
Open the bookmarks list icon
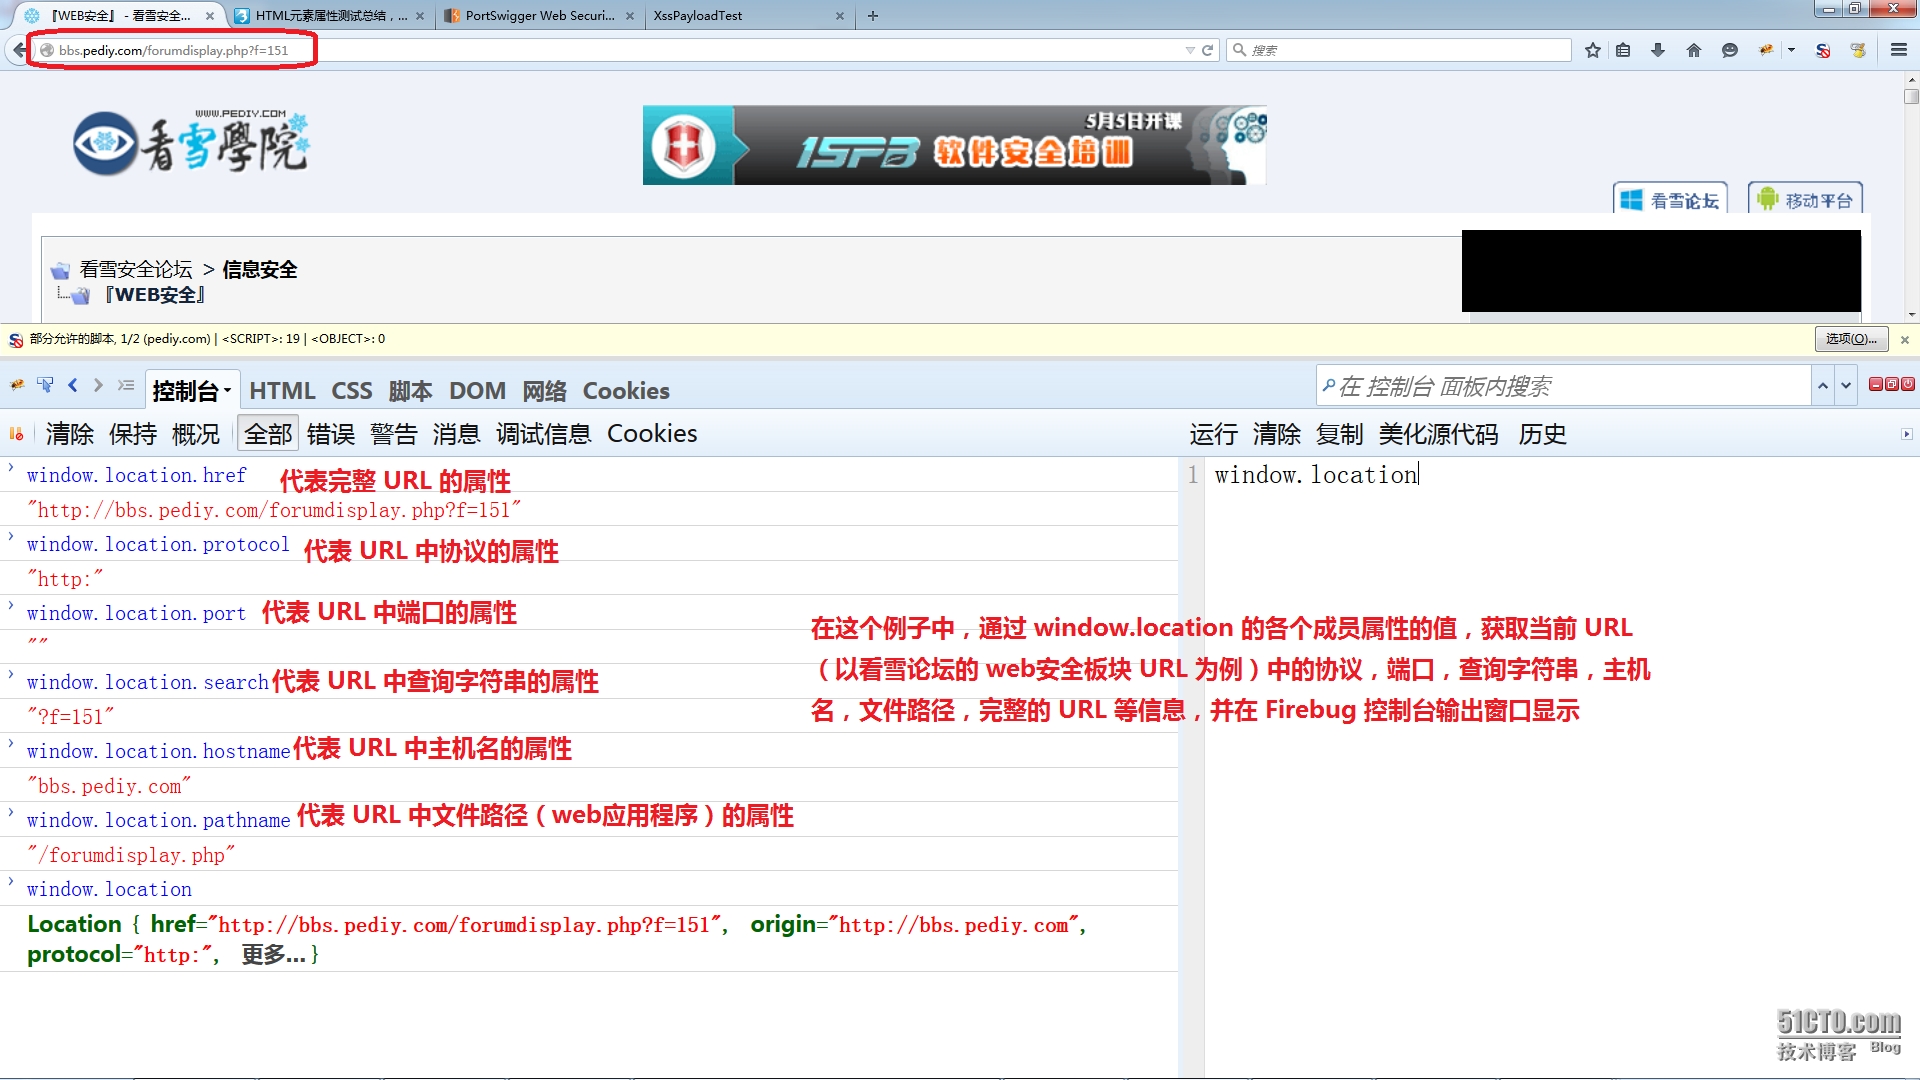point(1623,50)
